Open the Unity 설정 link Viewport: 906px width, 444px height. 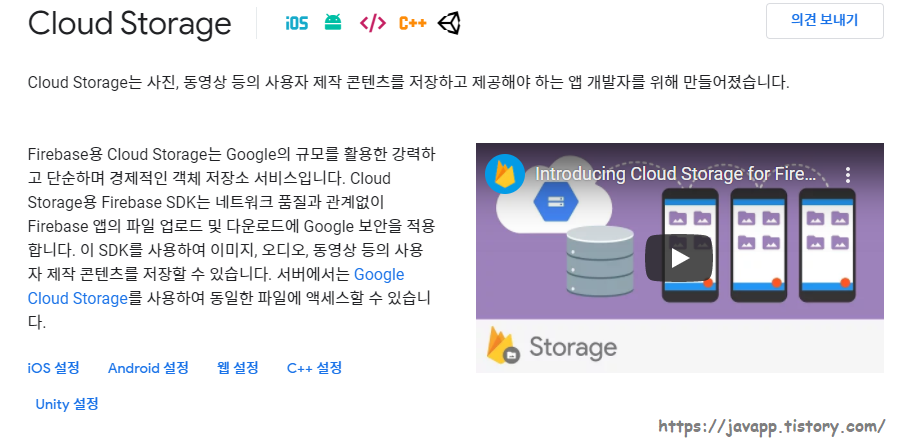[67, 404]
